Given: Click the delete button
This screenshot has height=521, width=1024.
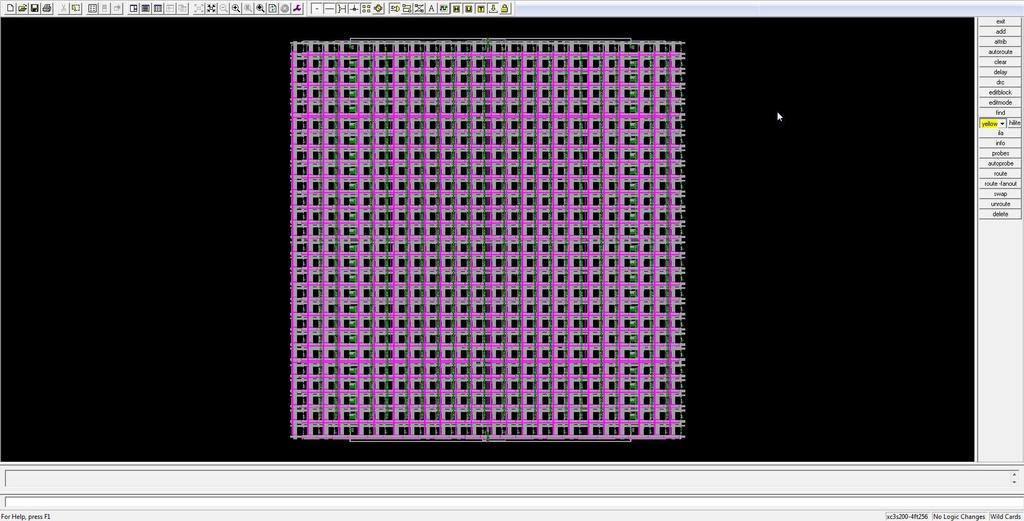Looking at the screenshot, I should [1000, 214].
